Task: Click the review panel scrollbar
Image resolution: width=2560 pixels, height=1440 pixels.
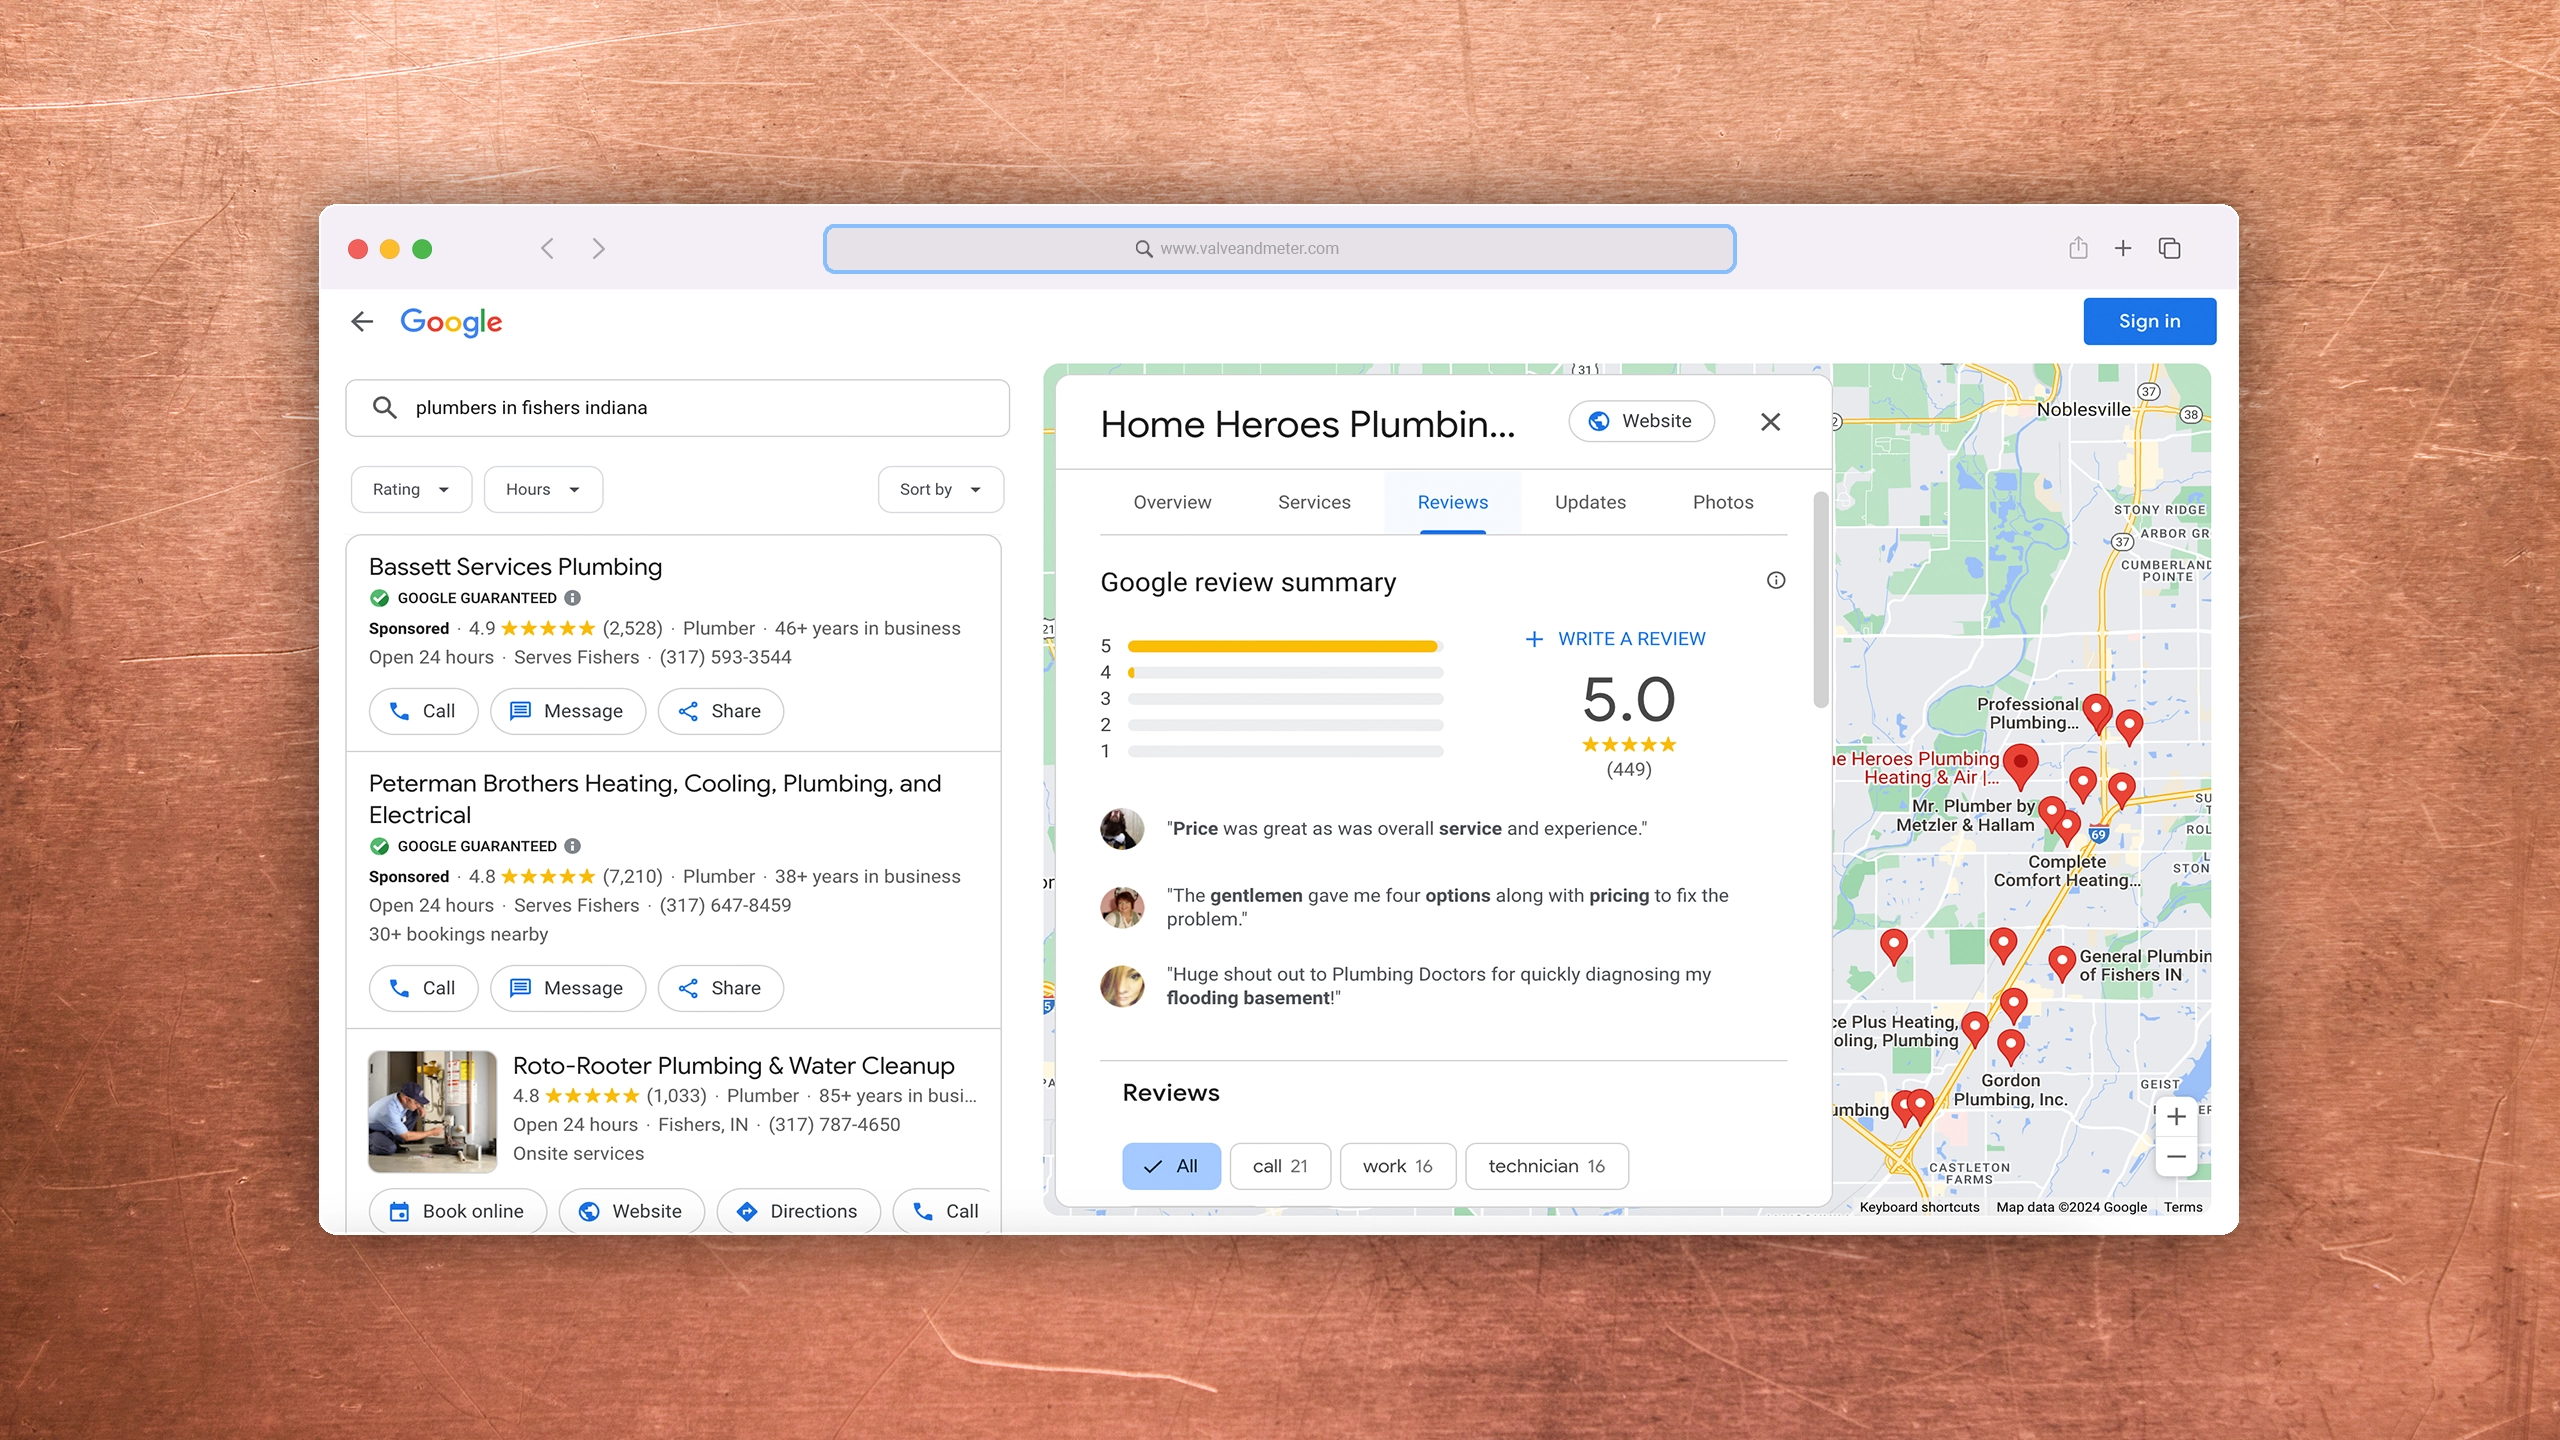Action: (1821, 600)
